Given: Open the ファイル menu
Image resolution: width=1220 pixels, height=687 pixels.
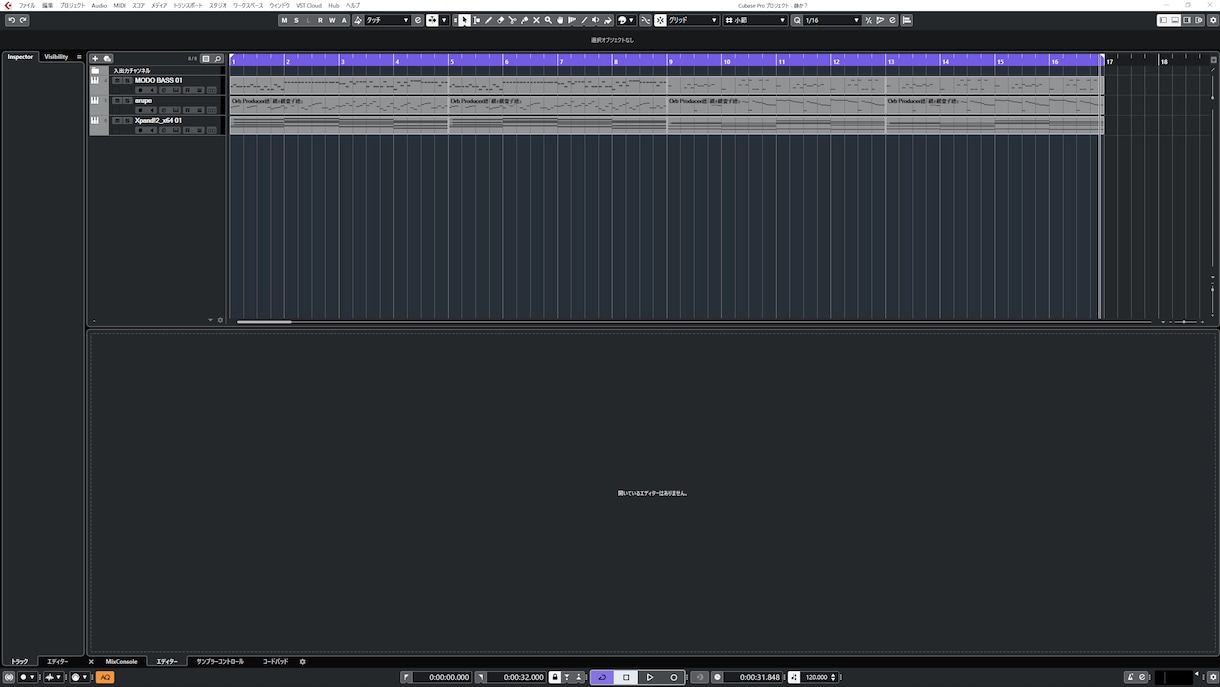Looking at the screenshot, I should pos(27,5).
